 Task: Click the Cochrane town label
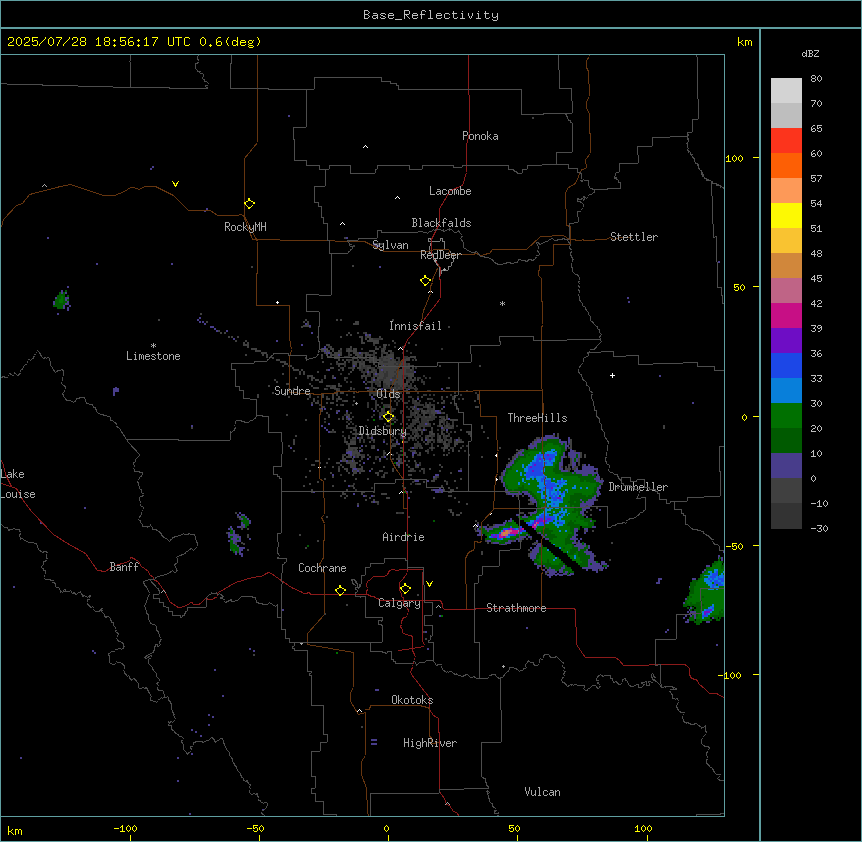point(322,568)
